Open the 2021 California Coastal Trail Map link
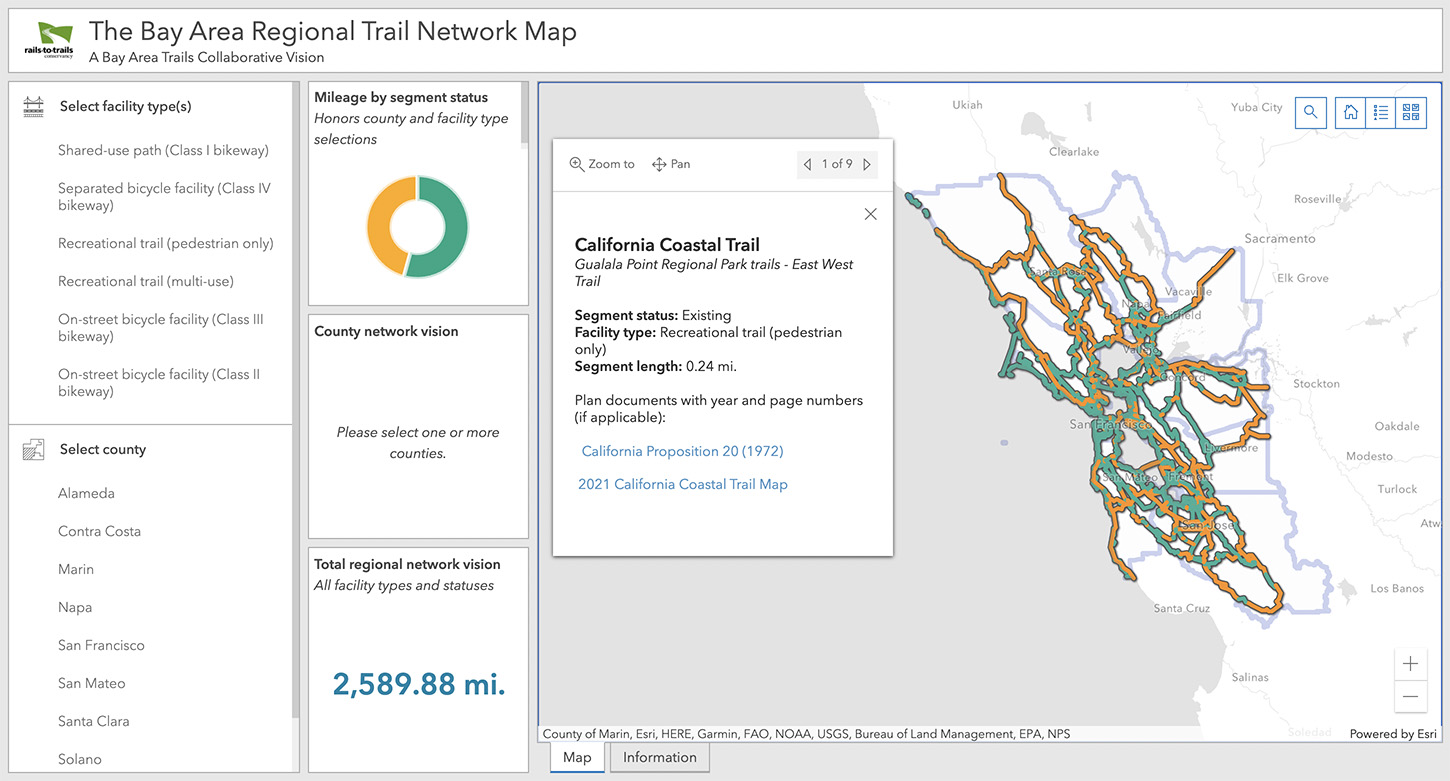 (x=683, y=484)
